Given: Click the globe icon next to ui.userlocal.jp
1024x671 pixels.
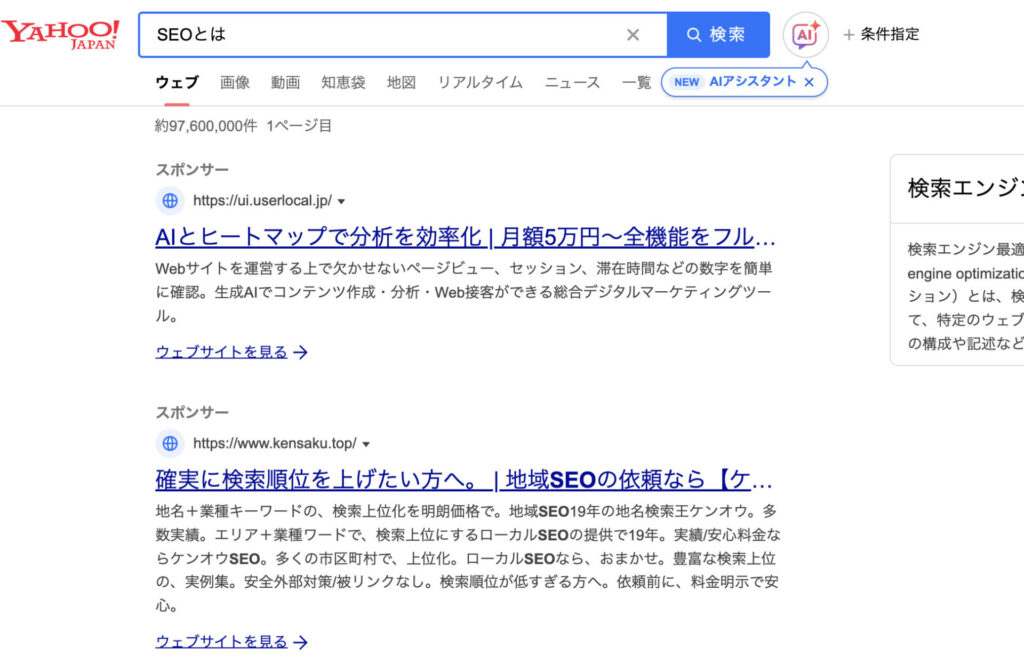Looking at the screenshot, I should (170, 201).
